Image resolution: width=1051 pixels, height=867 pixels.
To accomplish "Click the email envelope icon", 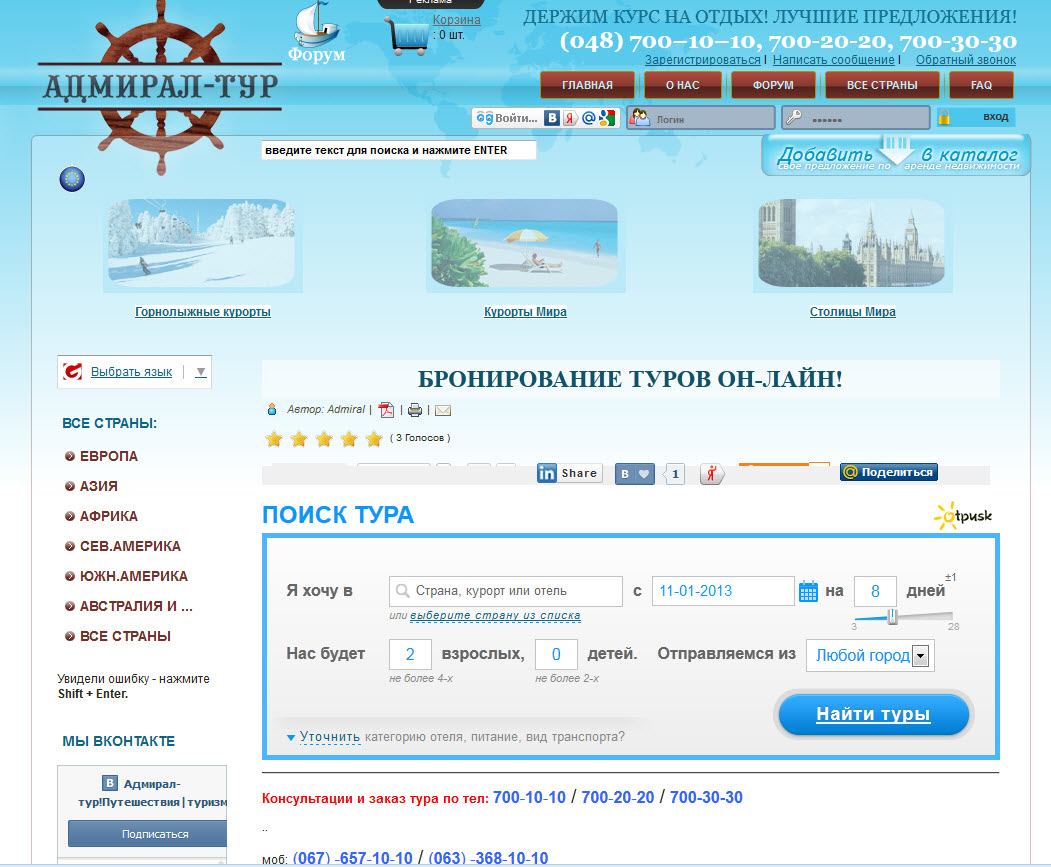I will click(442, 410).
